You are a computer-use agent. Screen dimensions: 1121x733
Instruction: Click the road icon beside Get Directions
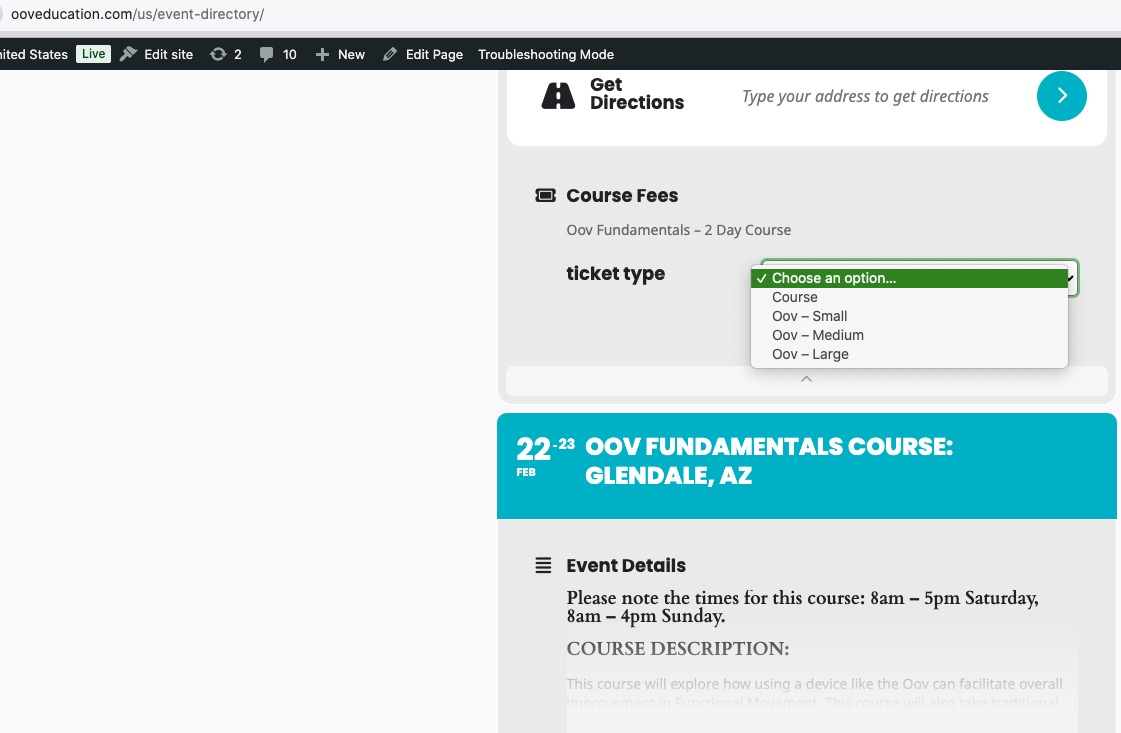(558, 95)
